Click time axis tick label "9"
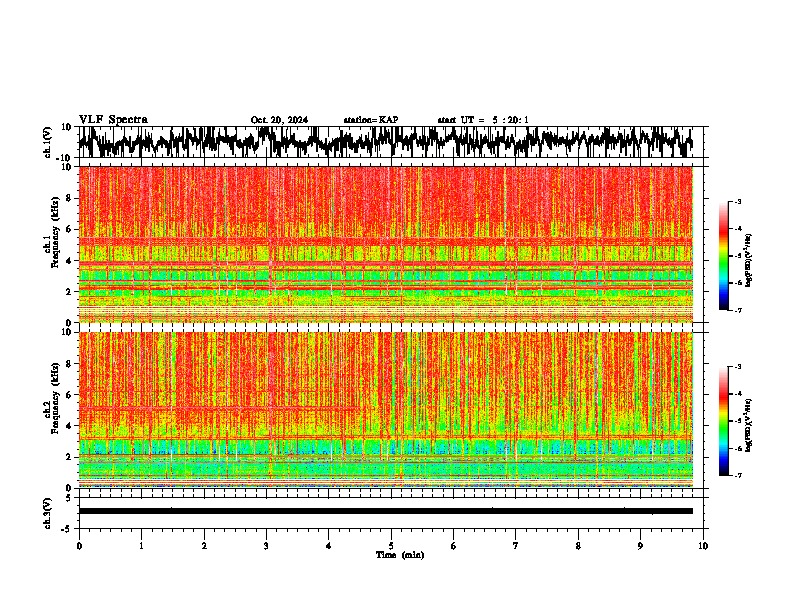 pyautogui.click(x=640, y=546)
